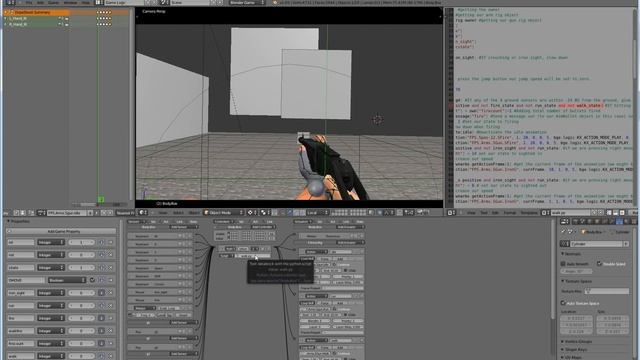Open the Text Editor editor type selector

[451, 213]
